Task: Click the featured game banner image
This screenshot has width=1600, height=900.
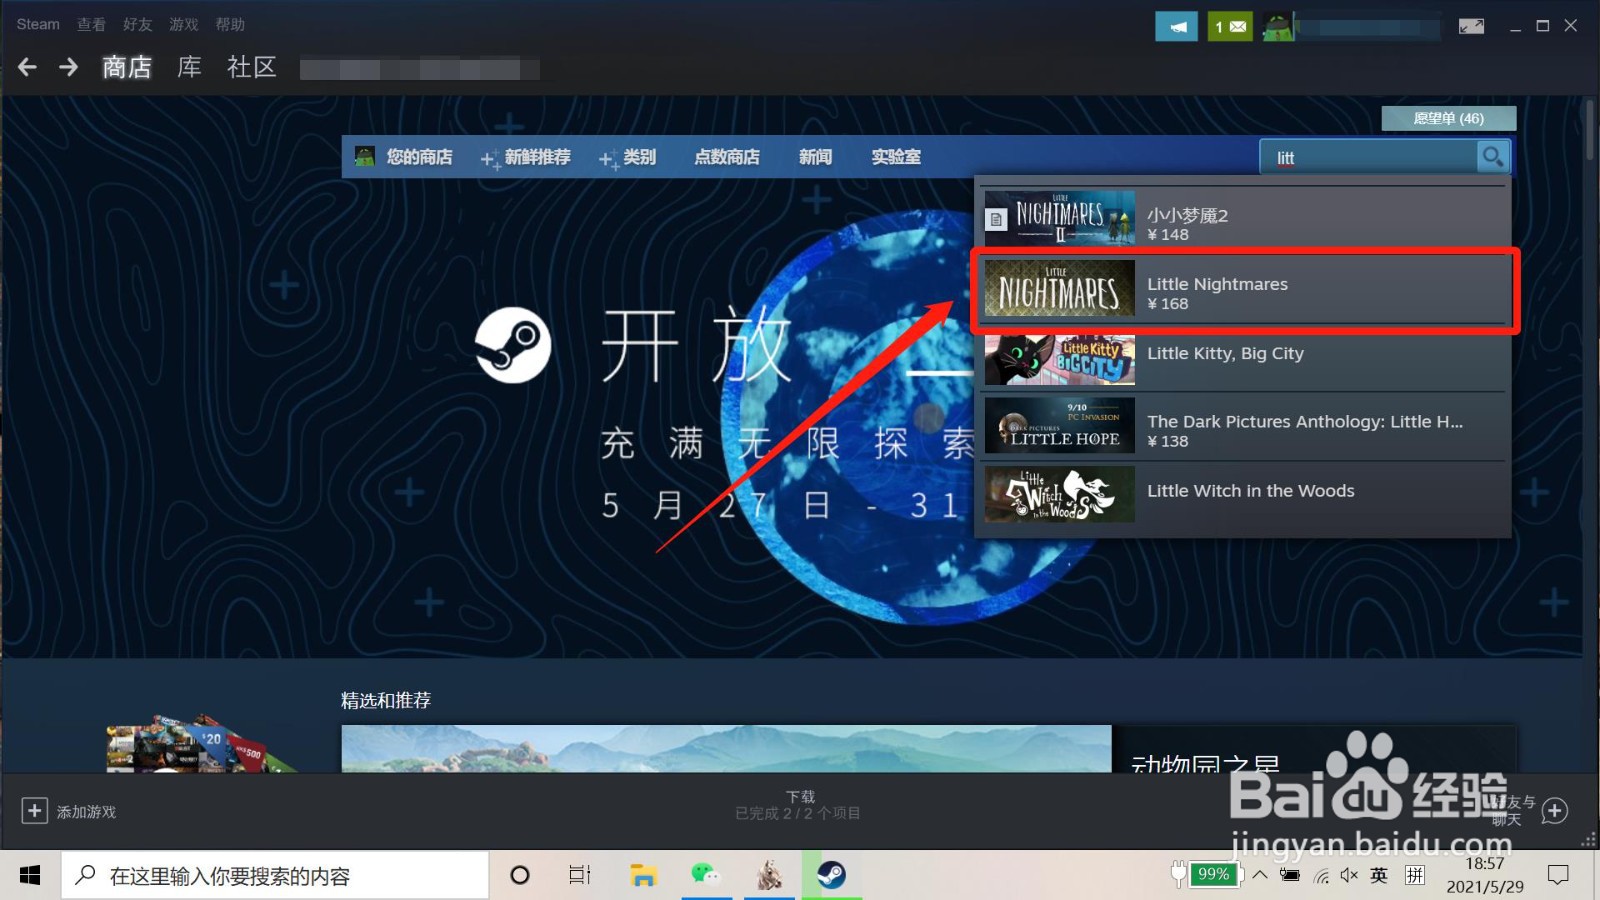Action: point(726,749)
